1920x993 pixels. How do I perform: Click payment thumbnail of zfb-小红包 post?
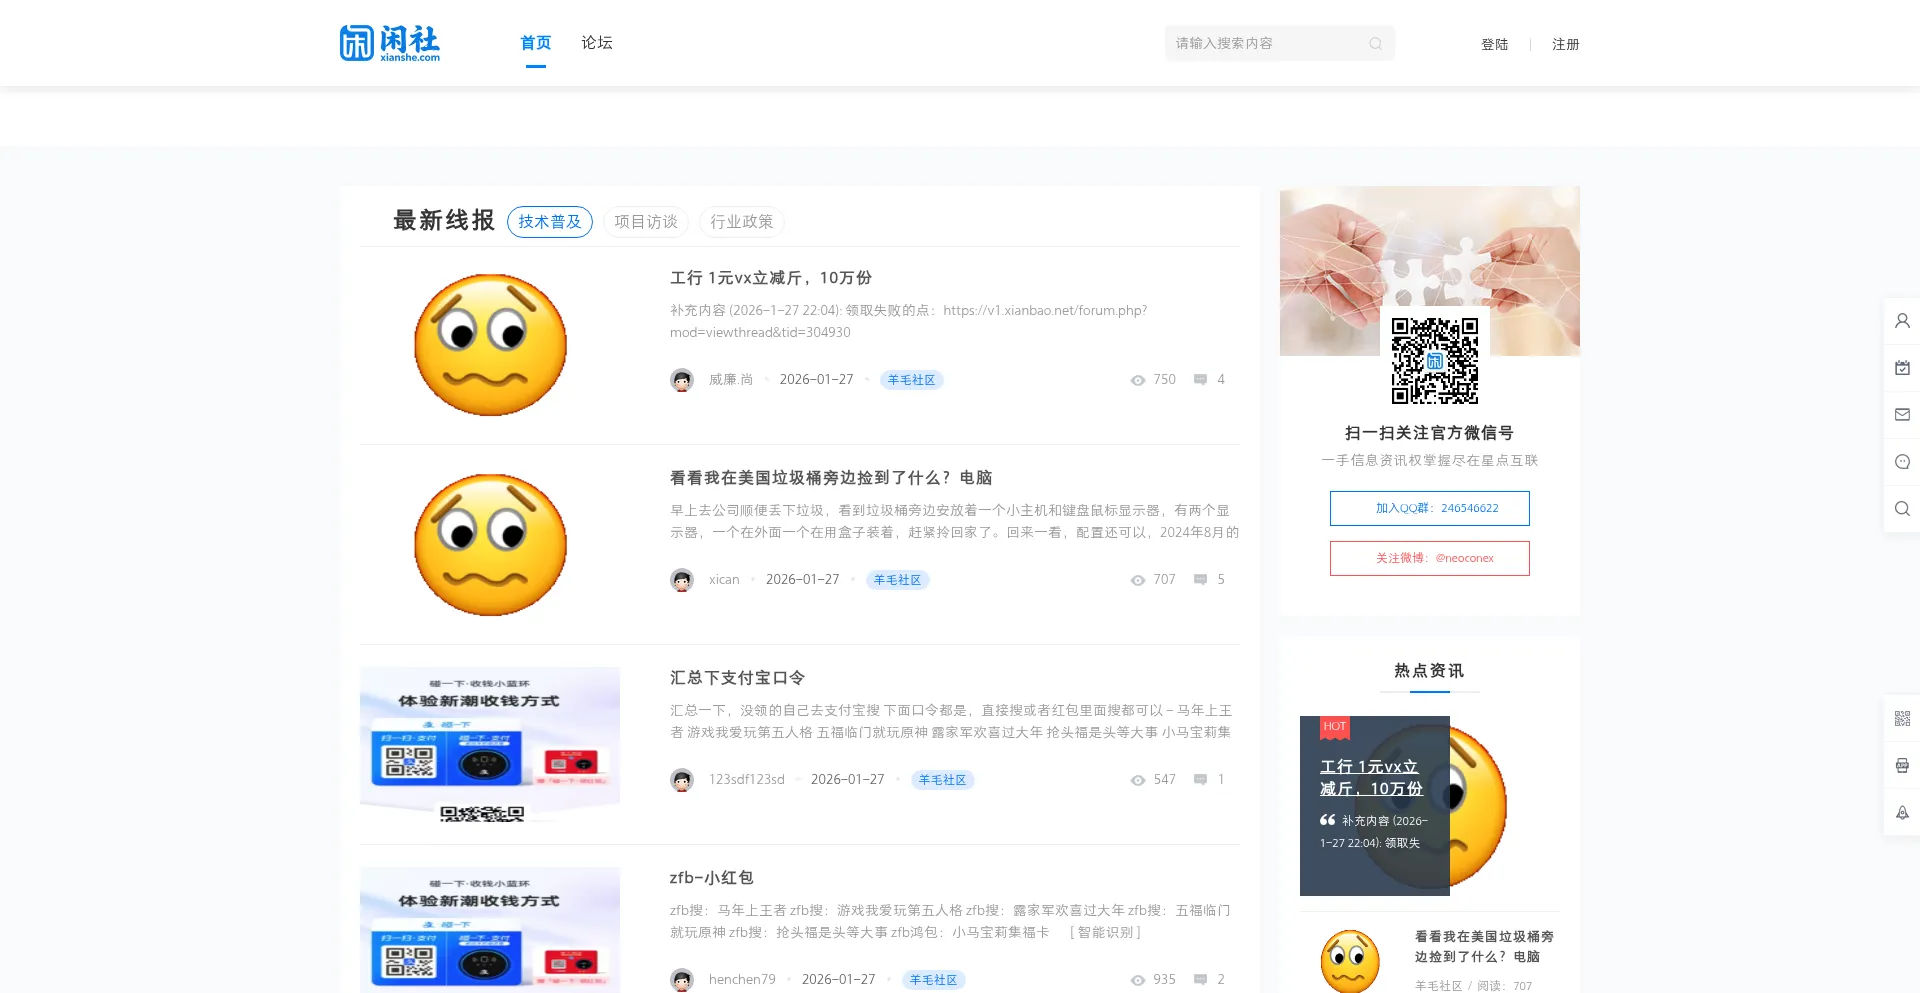(490, 930)
